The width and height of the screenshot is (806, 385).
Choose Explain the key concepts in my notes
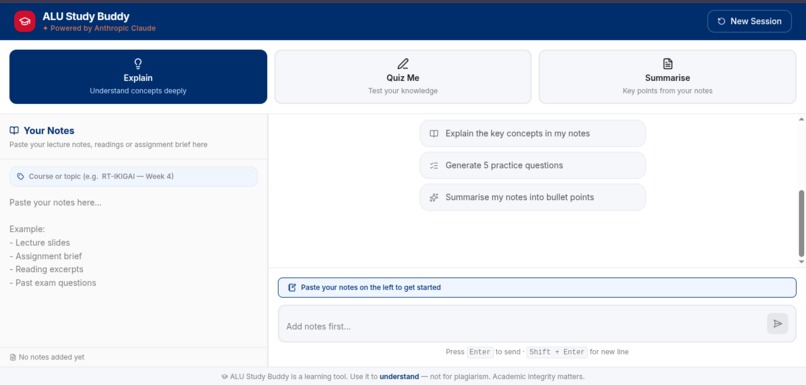click(533, 134)
